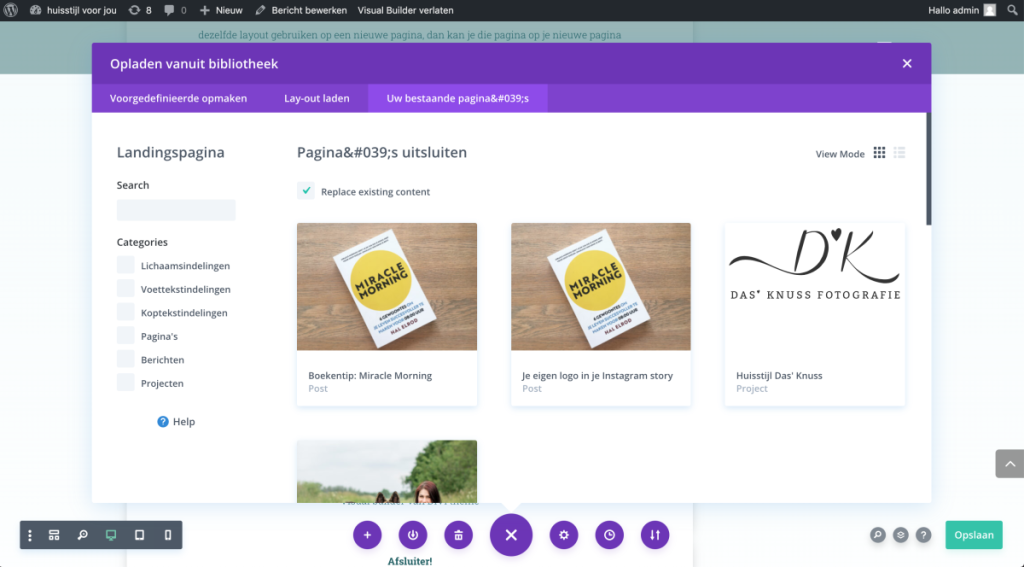Click the purple plus load-from-library button
The width and height of the screenshot is (1024, 567).
tap(367, 535)
